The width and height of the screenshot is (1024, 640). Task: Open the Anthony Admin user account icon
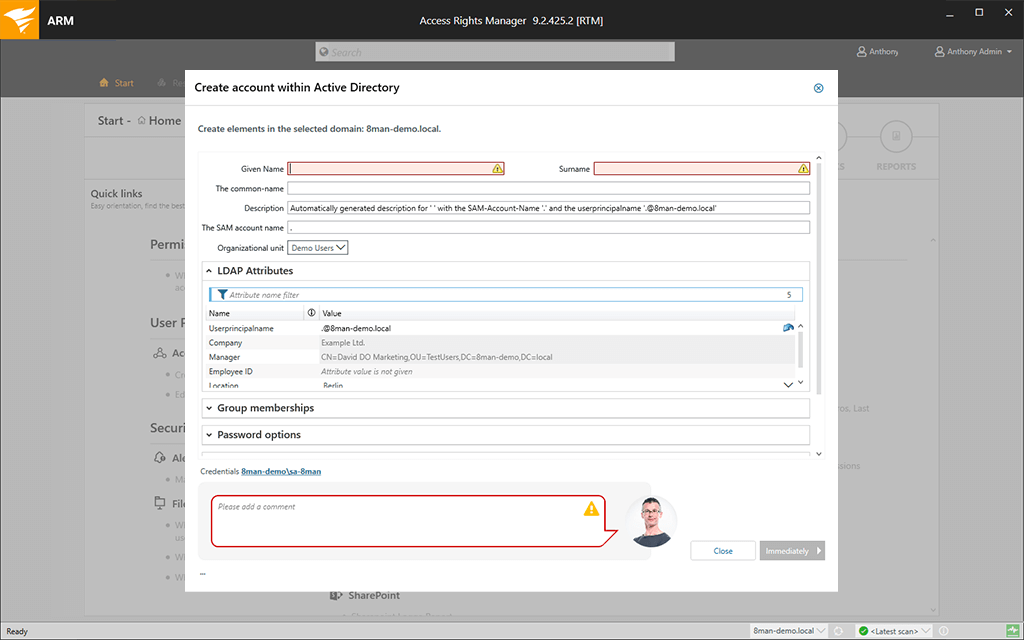coord(938,51)
